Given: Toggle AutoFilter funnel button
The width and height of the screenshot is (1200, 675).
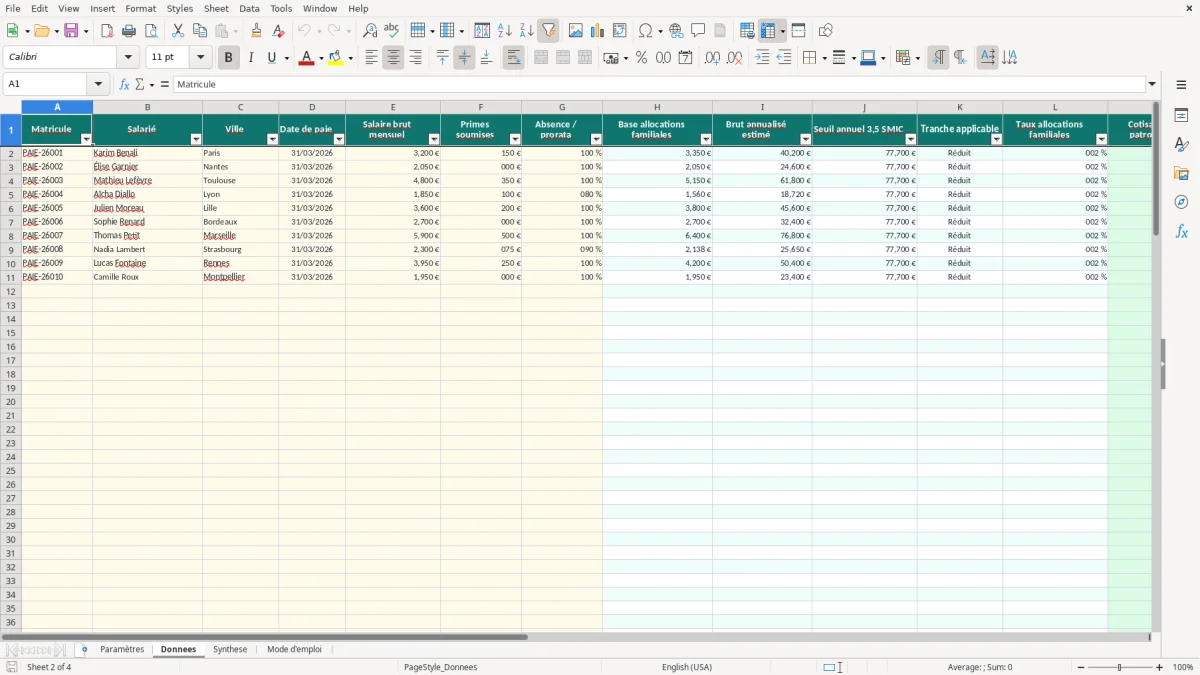Looking at the screenshot, I should (548, 31).
